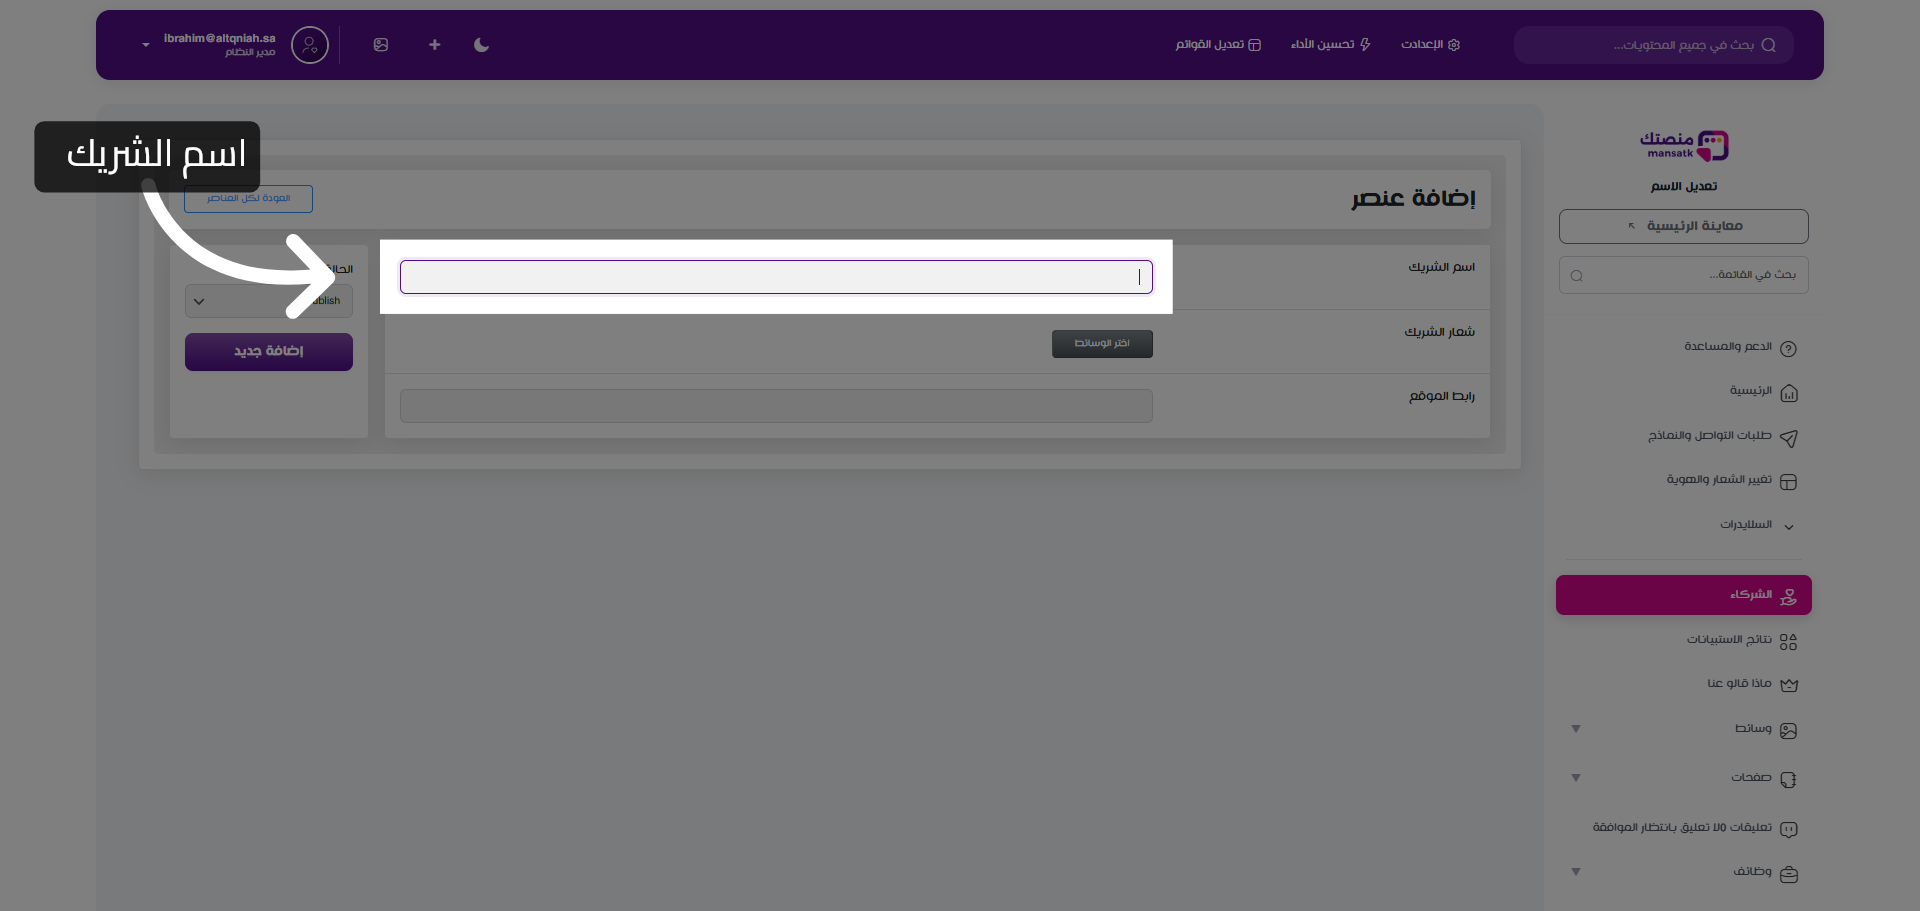Image resolution: width=1920 pixels, height=911 pixels.
Task: Open تحسين الأداء menu item
Action: coord(1330,45)
